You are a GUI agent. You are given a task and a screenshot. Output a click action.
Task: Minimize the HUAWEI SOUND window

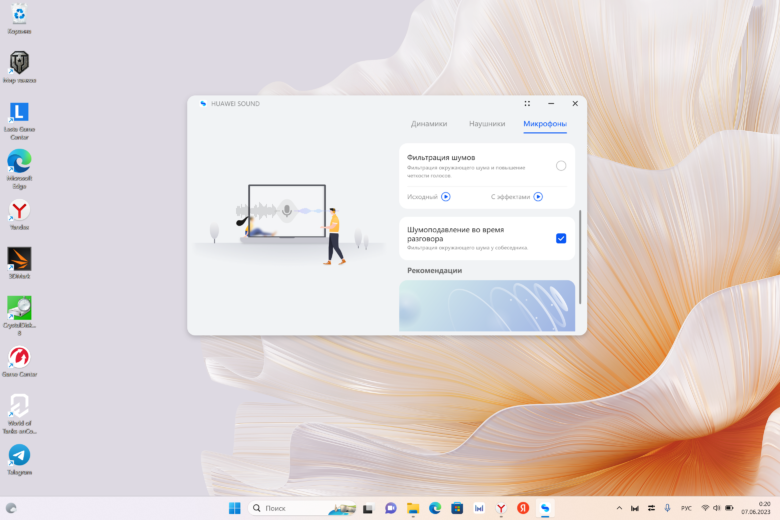point(551,104)
